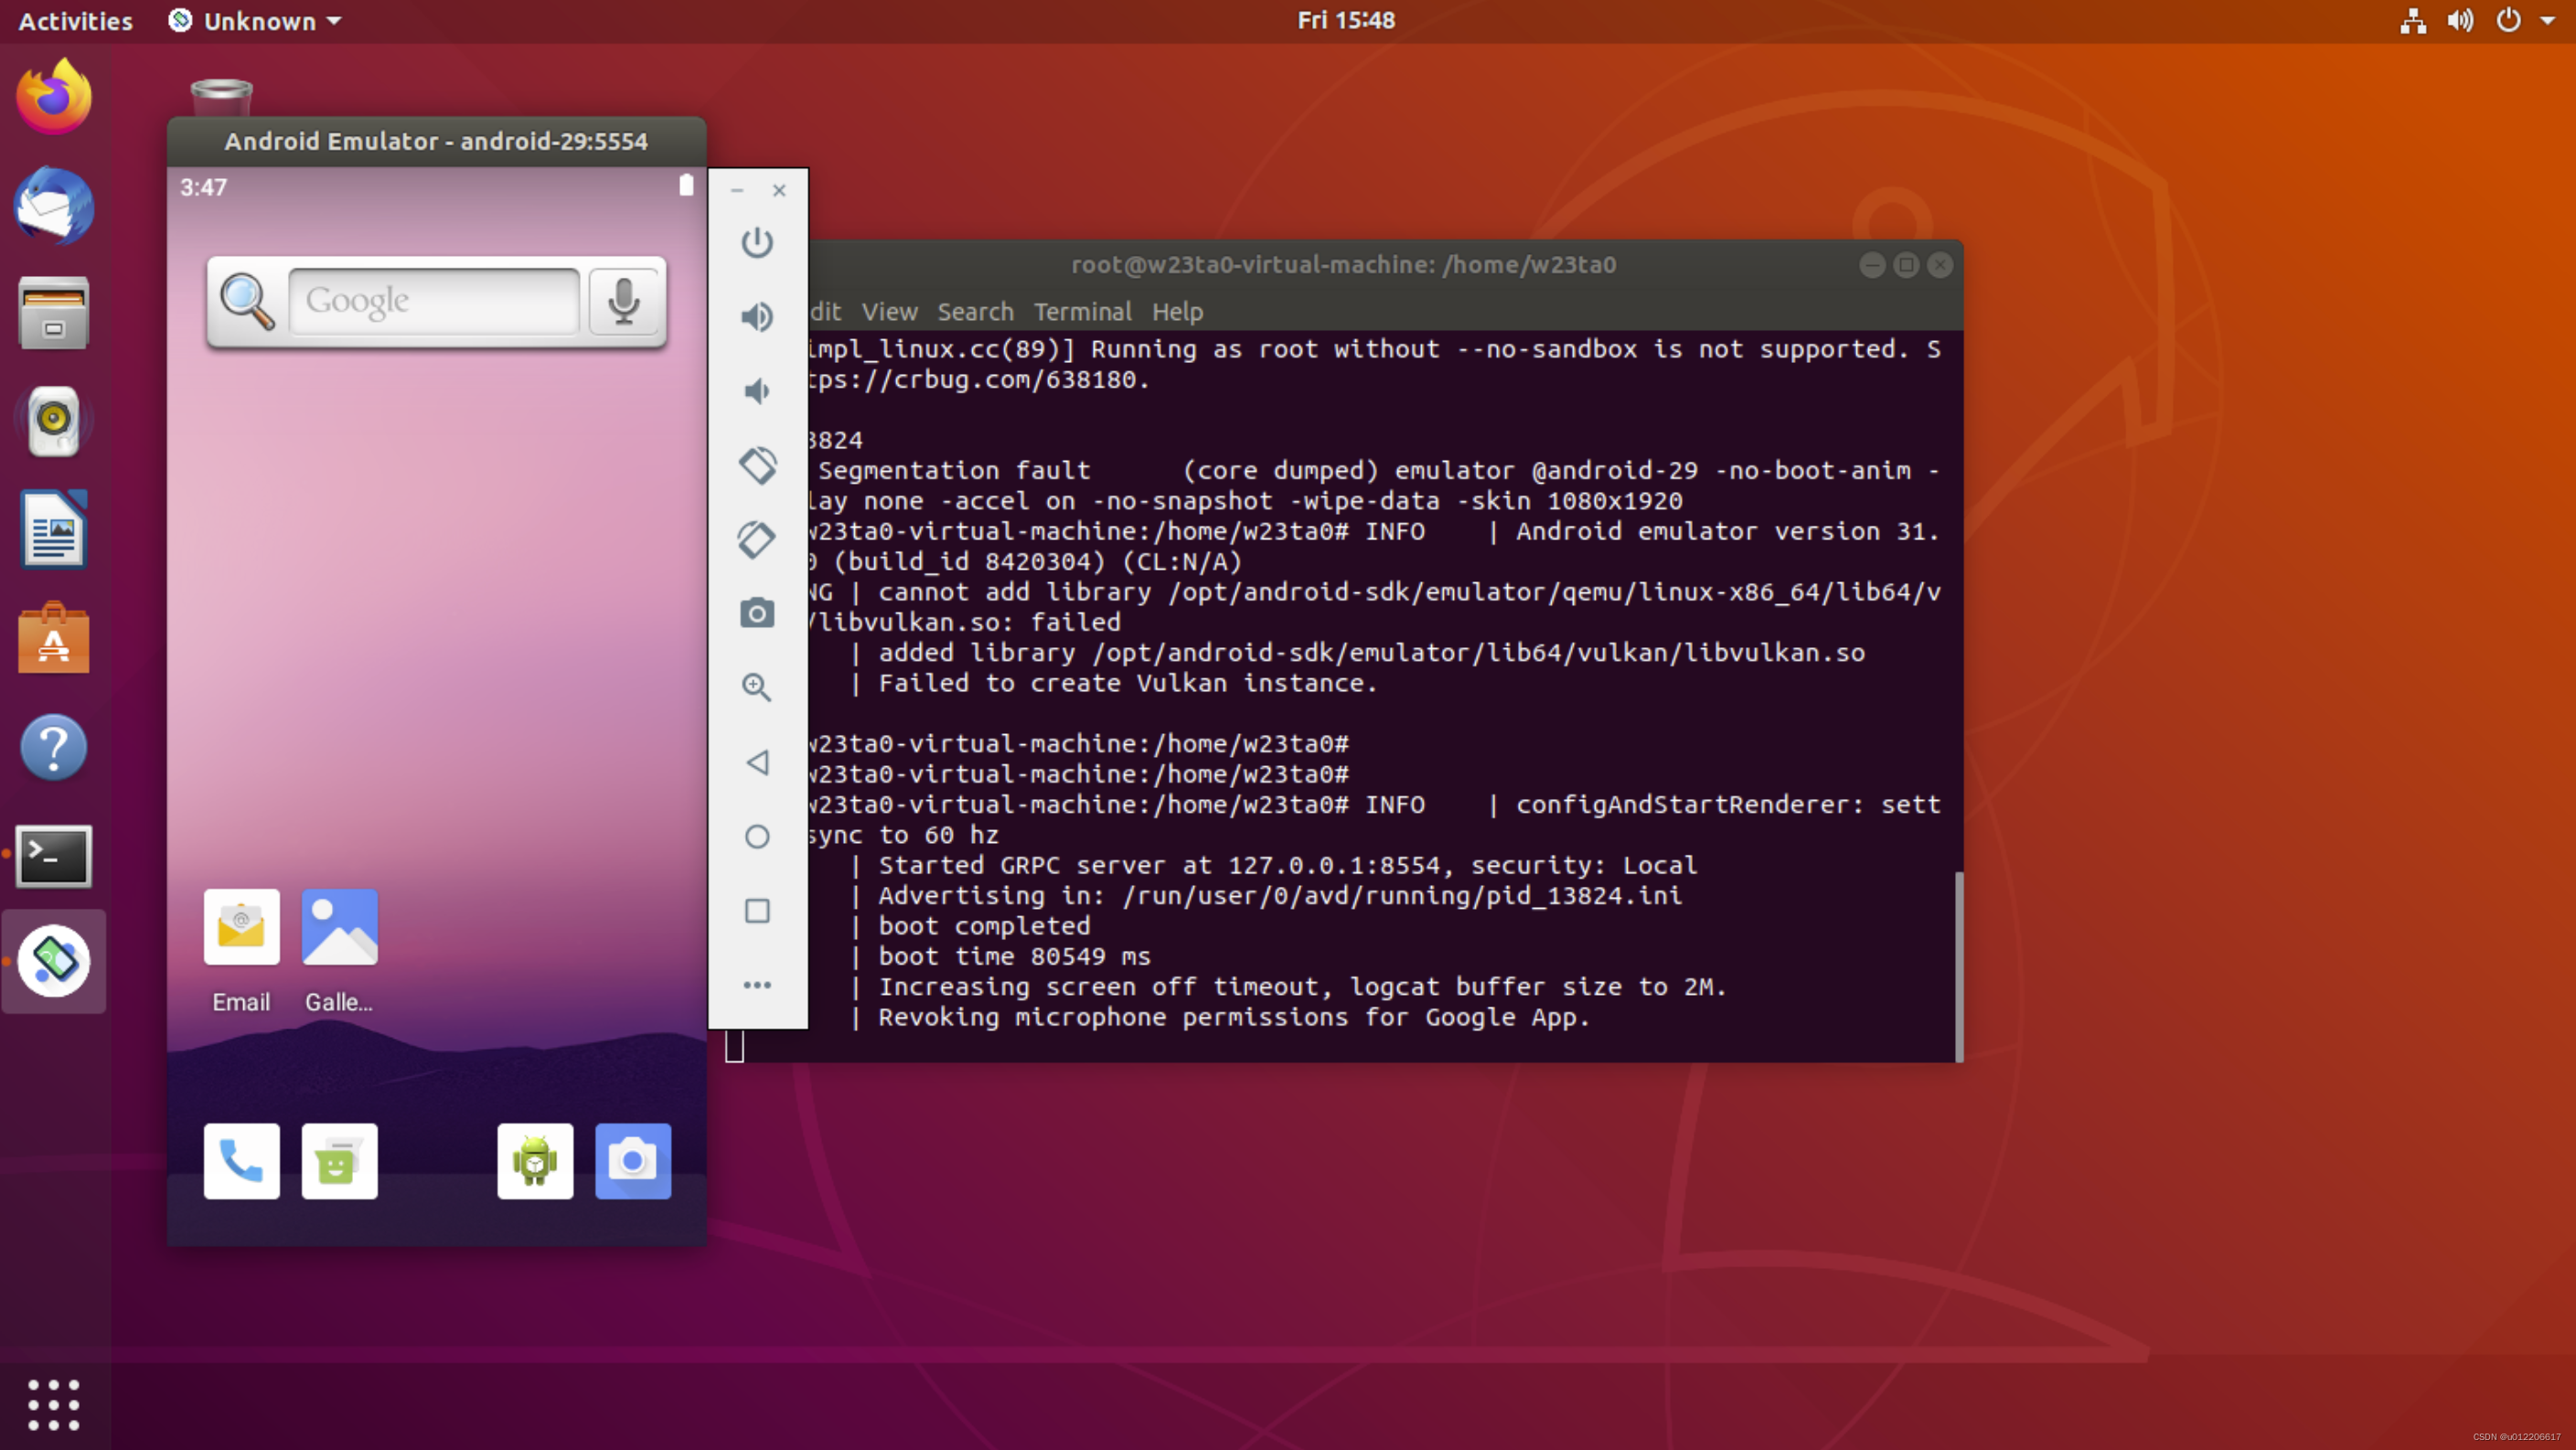This screenshot has height=1450, width=2576.
Task: Click the terminal window title bar
Action: 1343,264
